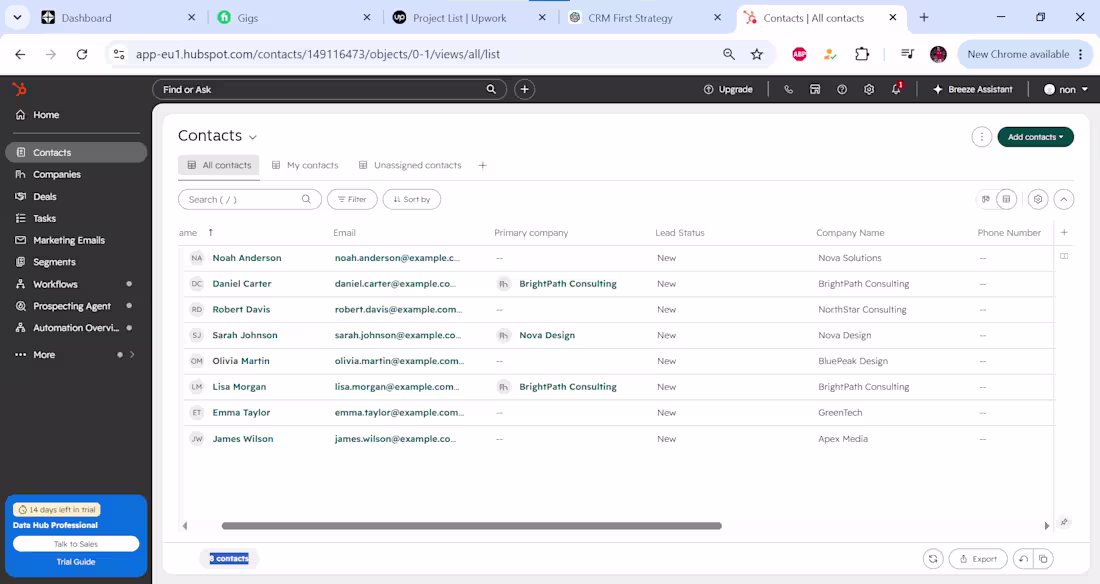Open the Noah Anderson contact record
Image resolution: width=1100 pixels, height=584 pixels.
(x=247, y=258)
